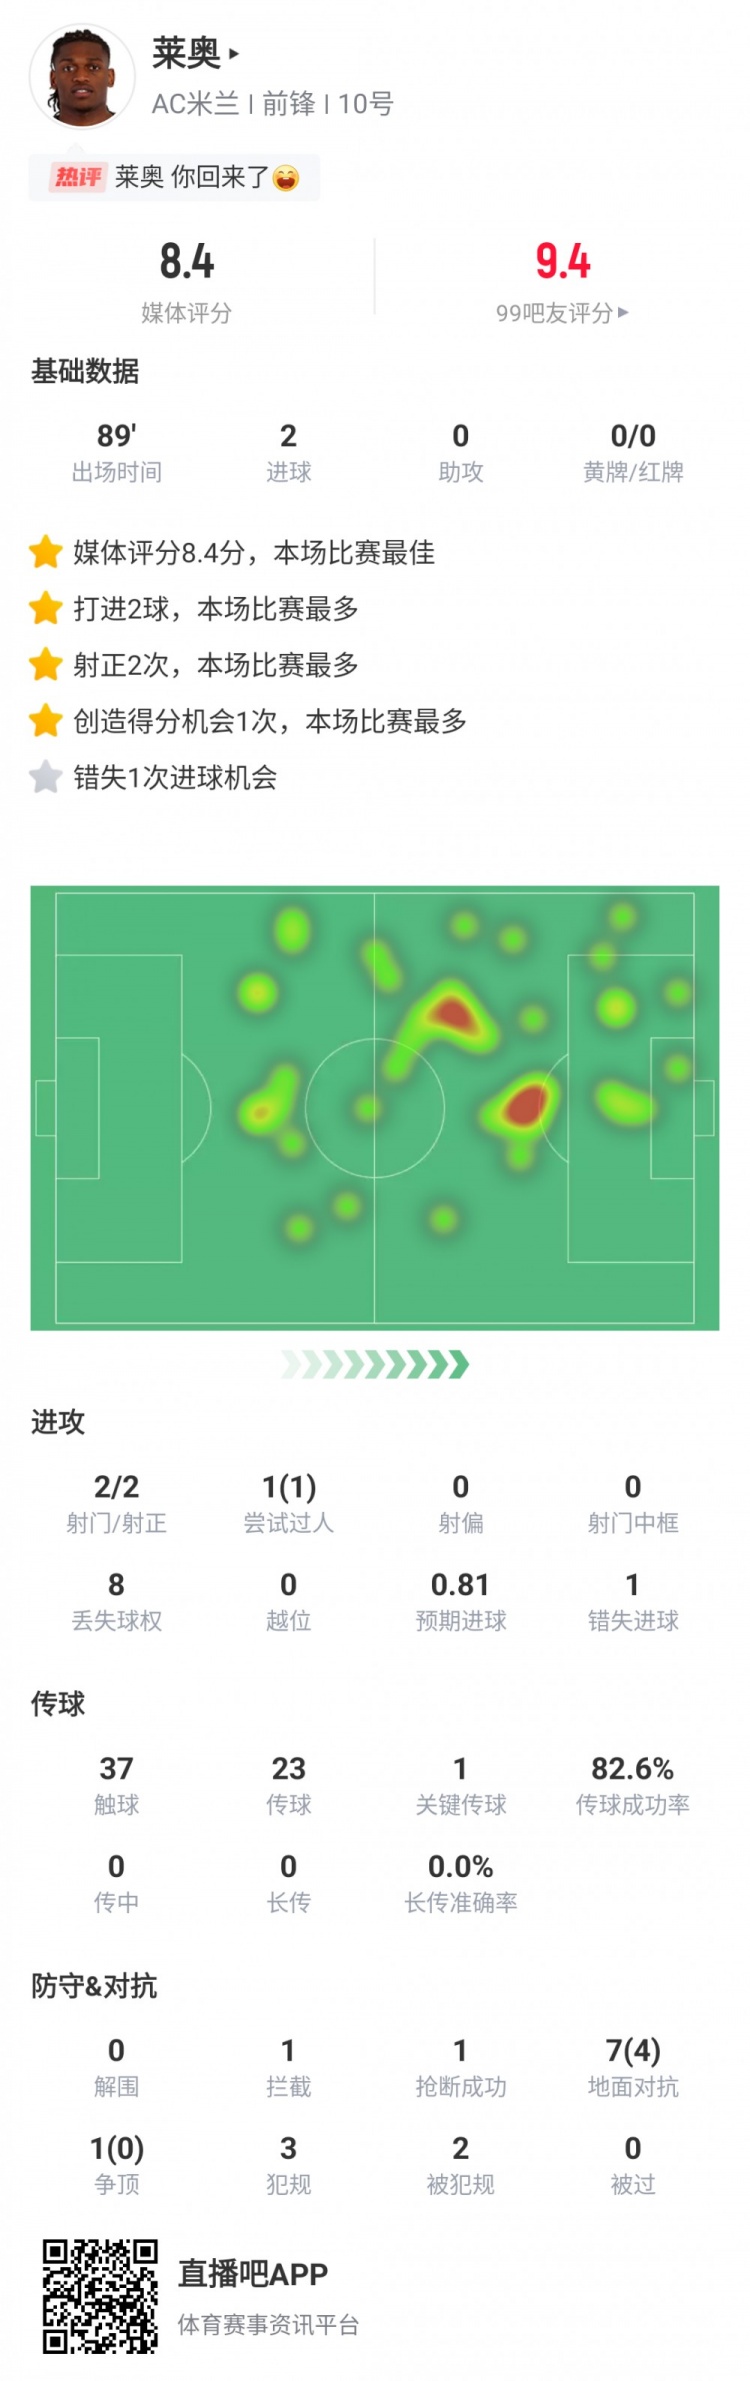Click the heatmap center circle
750x2381 pixels.
click(x=374, y=1108)
